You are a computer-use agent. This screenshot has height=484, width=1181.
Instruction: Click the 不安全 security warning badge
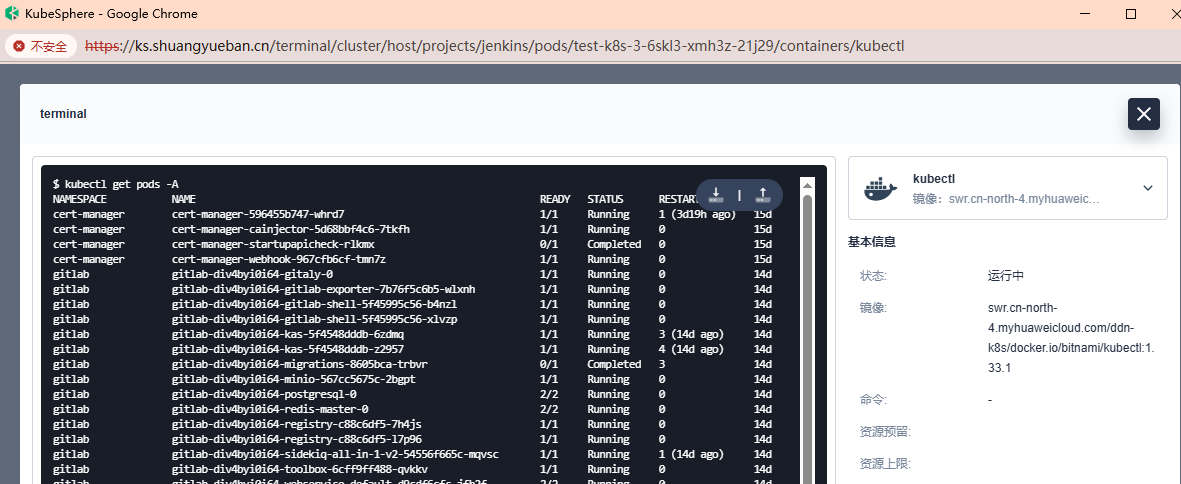click(x=41, y=47)
